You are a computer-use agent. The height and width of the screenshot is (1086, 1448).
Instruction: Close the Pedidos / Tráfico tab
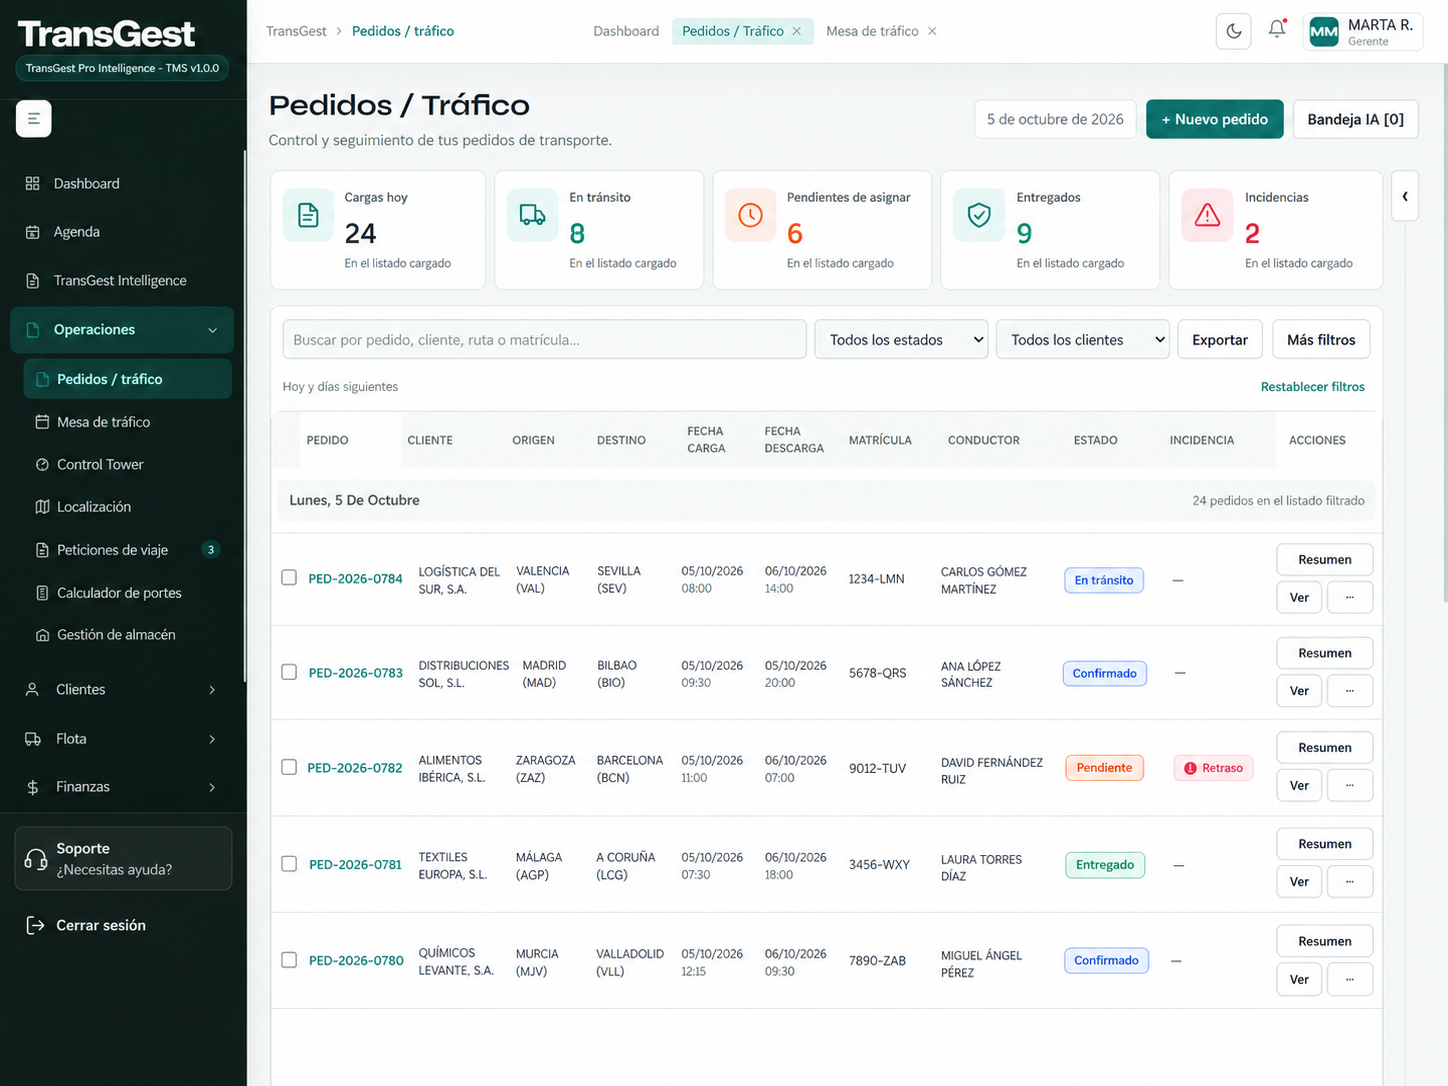797,31
